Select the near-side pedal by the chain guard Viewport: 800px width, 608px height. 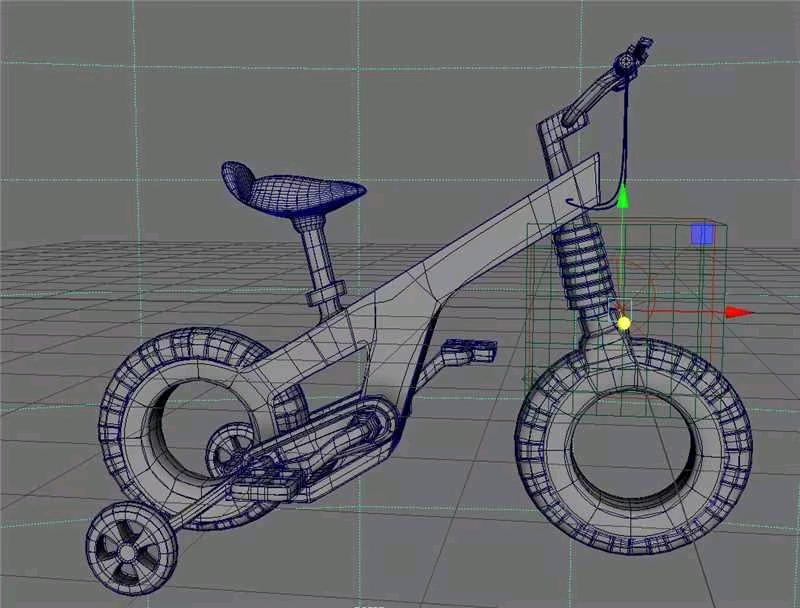(265, 487)
